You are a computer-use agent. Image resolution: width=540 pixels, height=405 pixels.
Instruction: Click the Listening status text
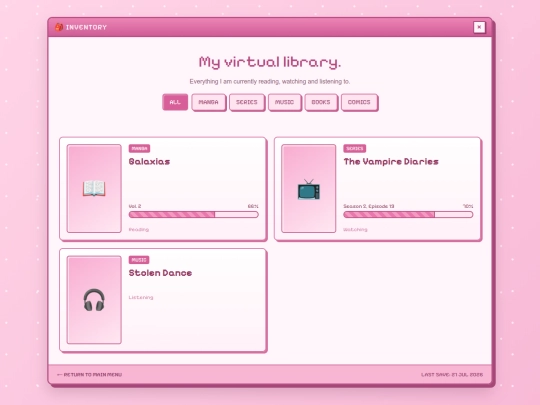(x=141, y=297)
